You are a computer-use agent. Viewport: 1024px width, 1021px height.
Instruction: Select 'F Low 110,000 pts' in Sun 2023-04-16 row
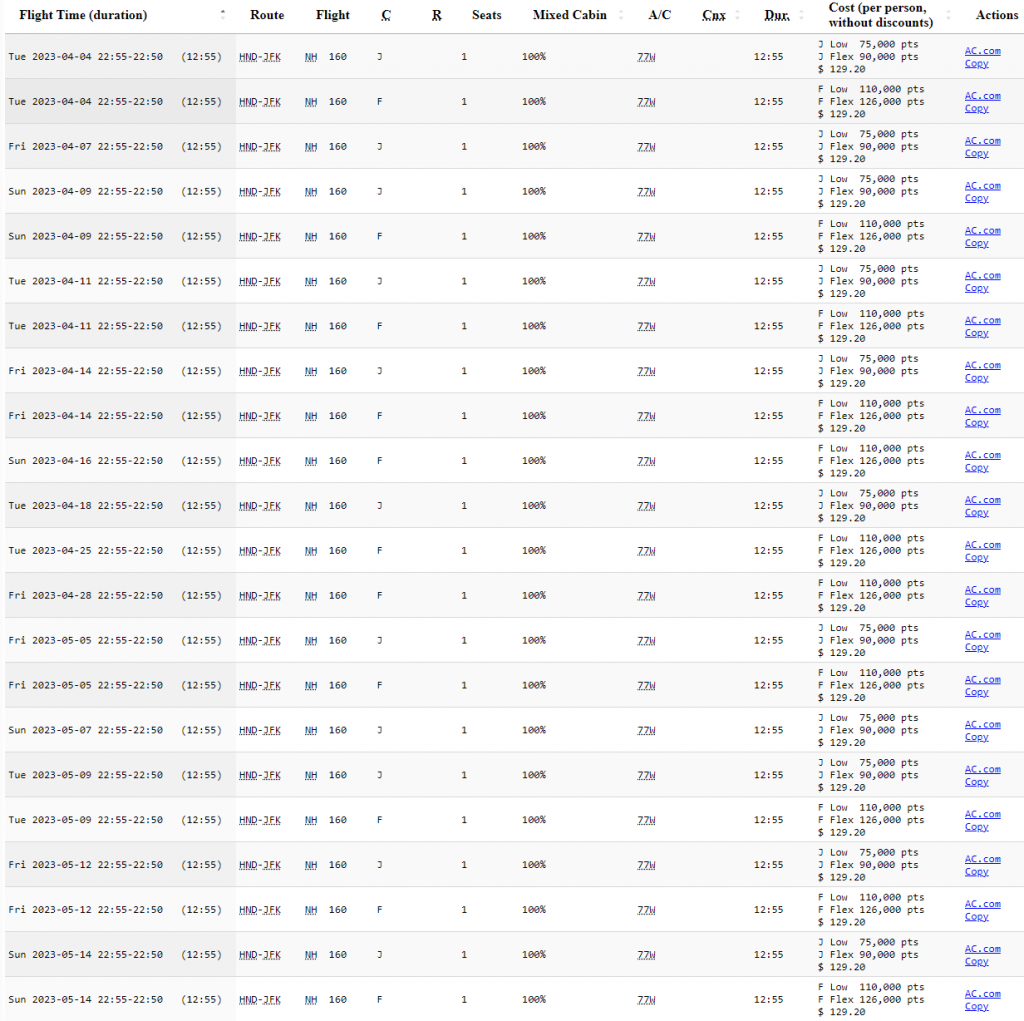coord(871,449)
